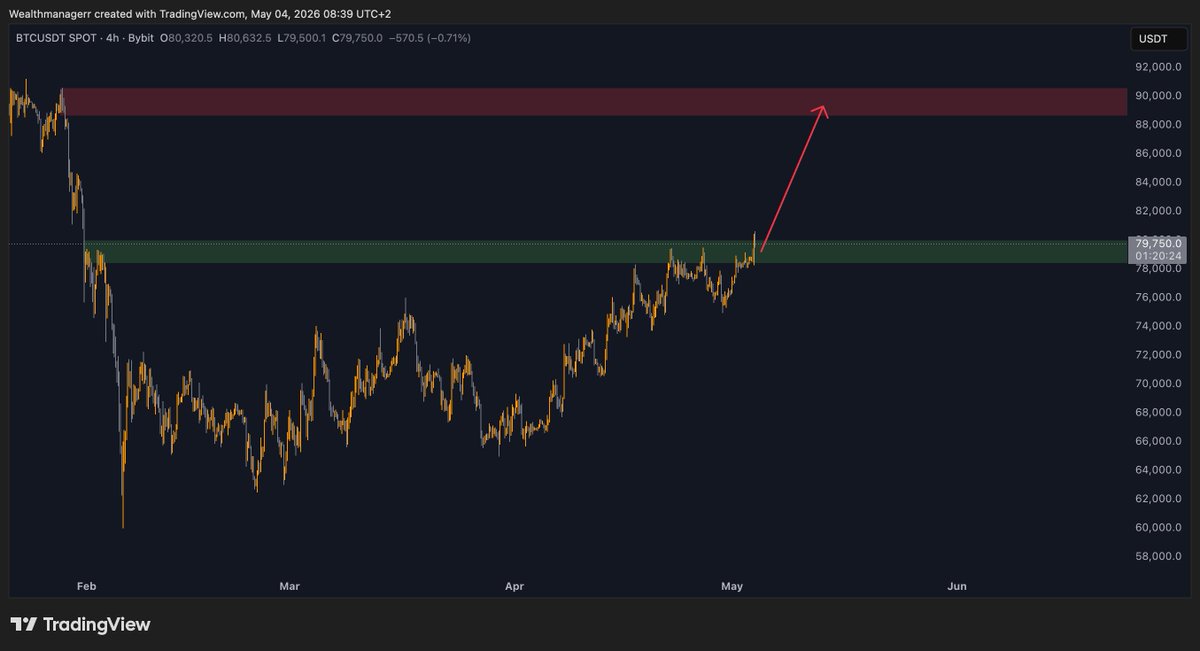
Task: Click the 68,000.0 price axis label
Action: coord(1160,413)
